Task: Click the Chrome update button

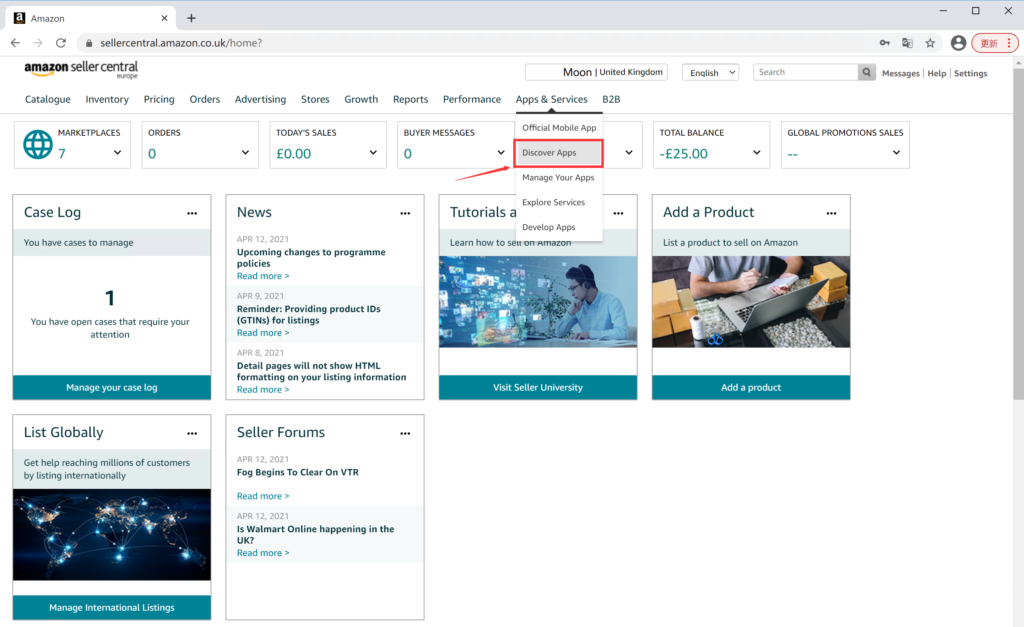Action: (x=994, y=43)
